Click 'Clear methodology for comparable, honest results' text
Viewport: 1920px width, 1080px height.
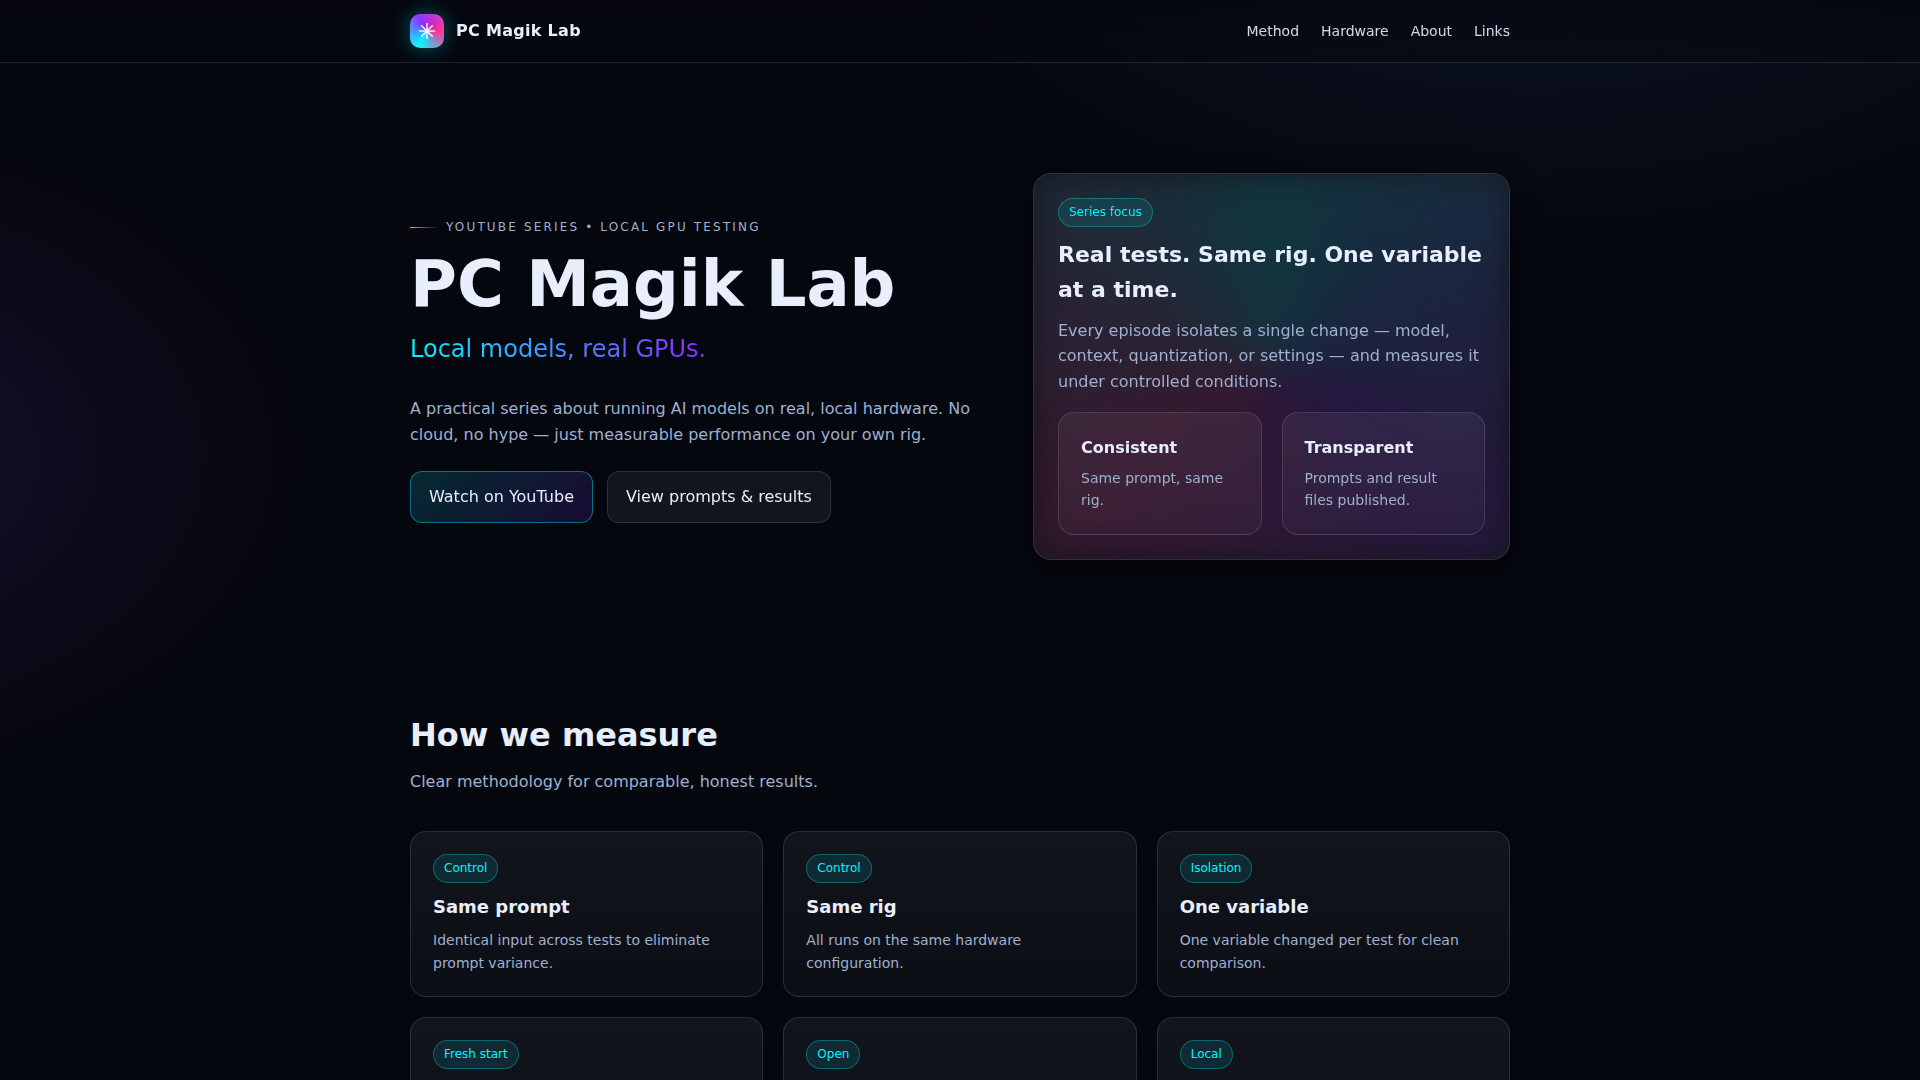coord(614,782)
